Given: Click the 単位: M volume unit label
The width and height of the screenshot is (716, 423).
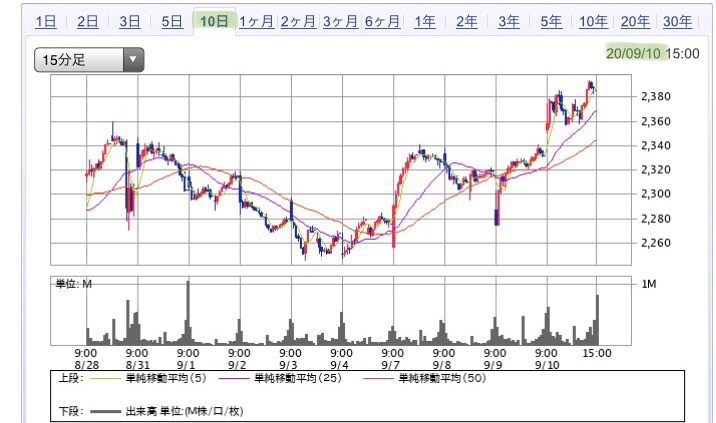Looking at the screenshot, I should click(74, 284).
